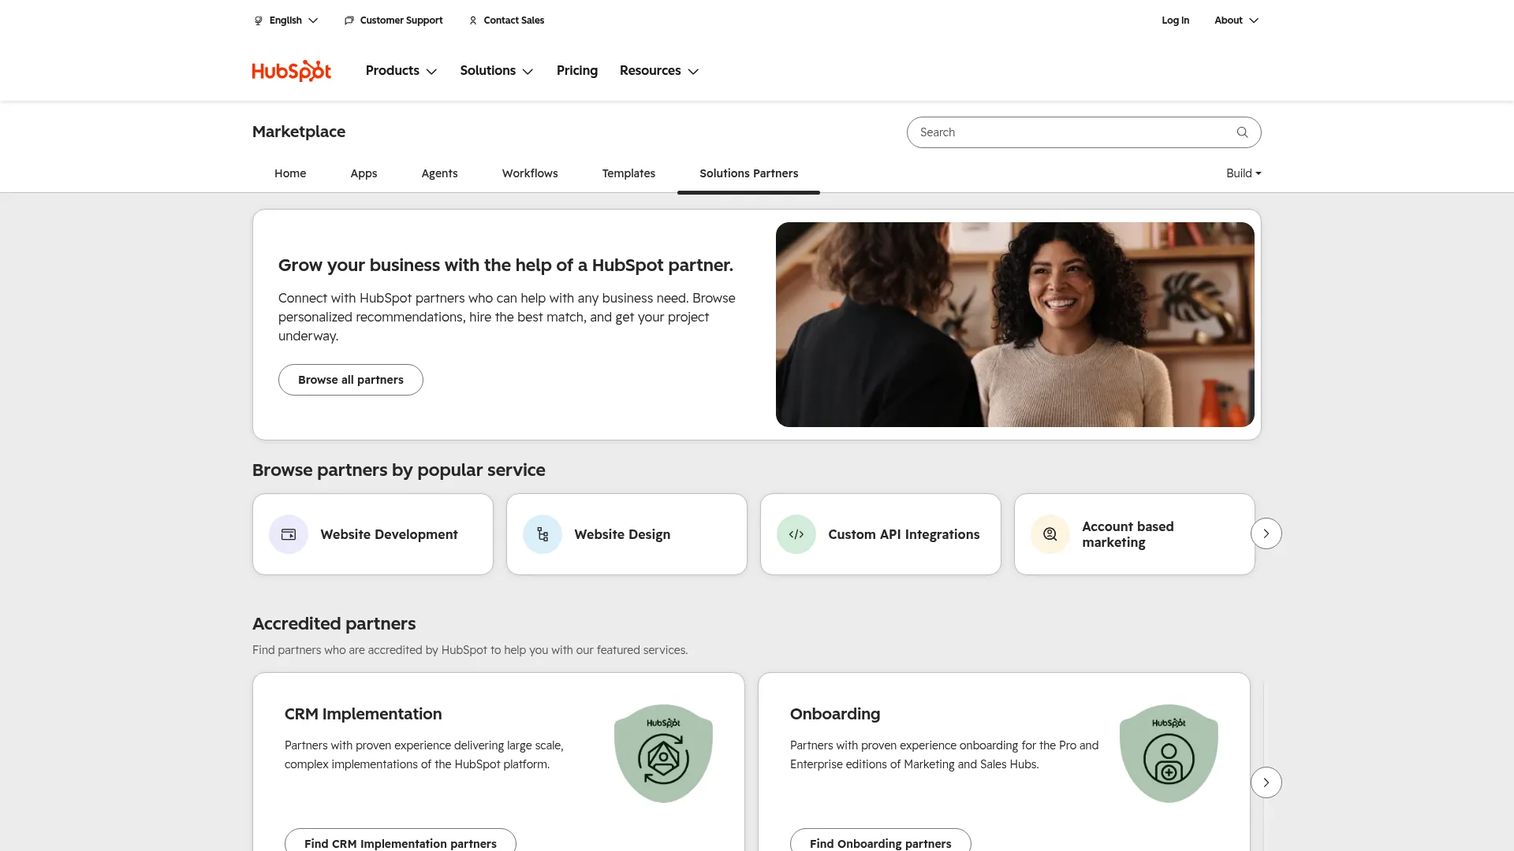The image size is (1514, 851).
Task: Click the Custom API Integrations code icon
Action: (x=796, y=534)
